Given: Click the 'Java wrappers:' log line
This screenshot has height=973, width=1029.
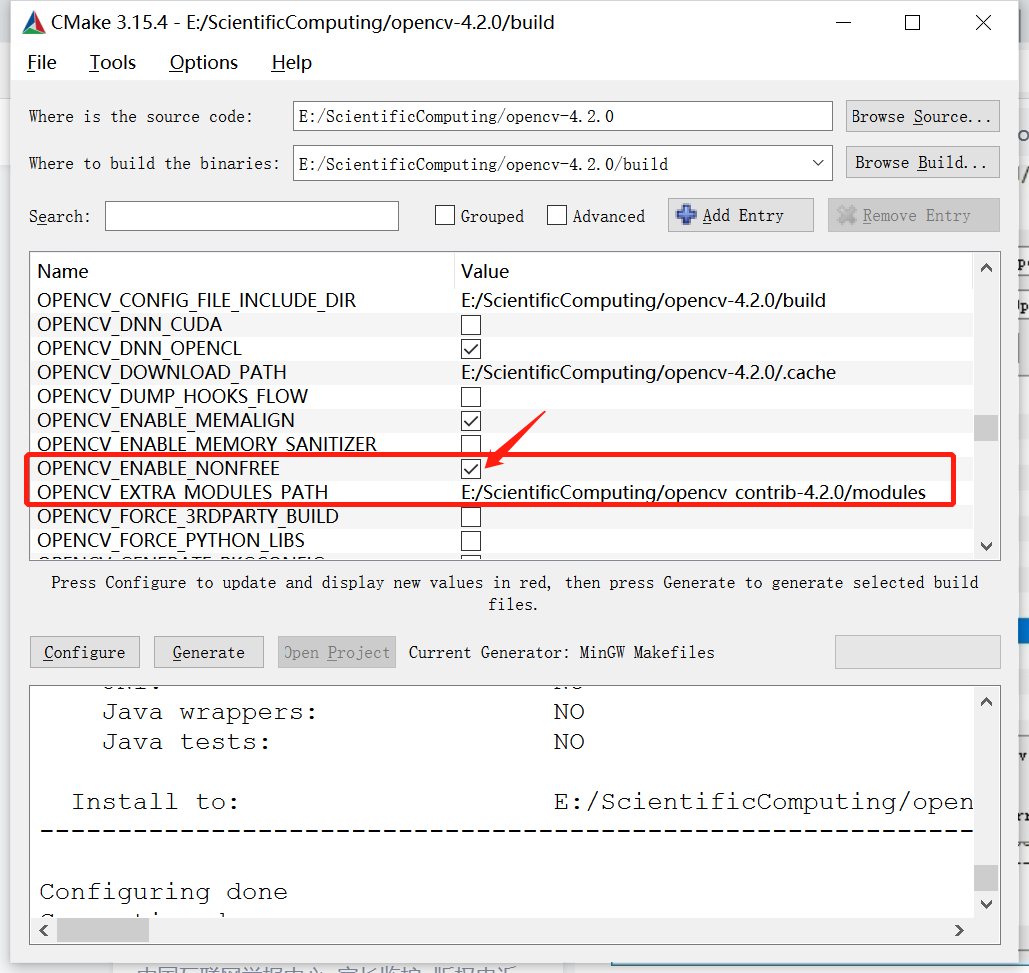Looking at the screenshot, I should (x=210, y=712).
